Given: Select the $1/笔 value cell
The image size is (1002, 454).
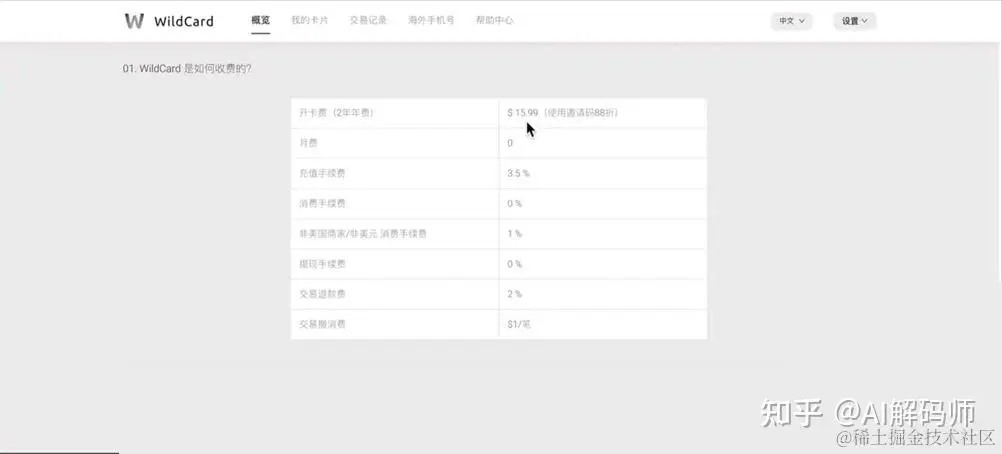Looking at the screenshot, I should click(x=603, y=324).
